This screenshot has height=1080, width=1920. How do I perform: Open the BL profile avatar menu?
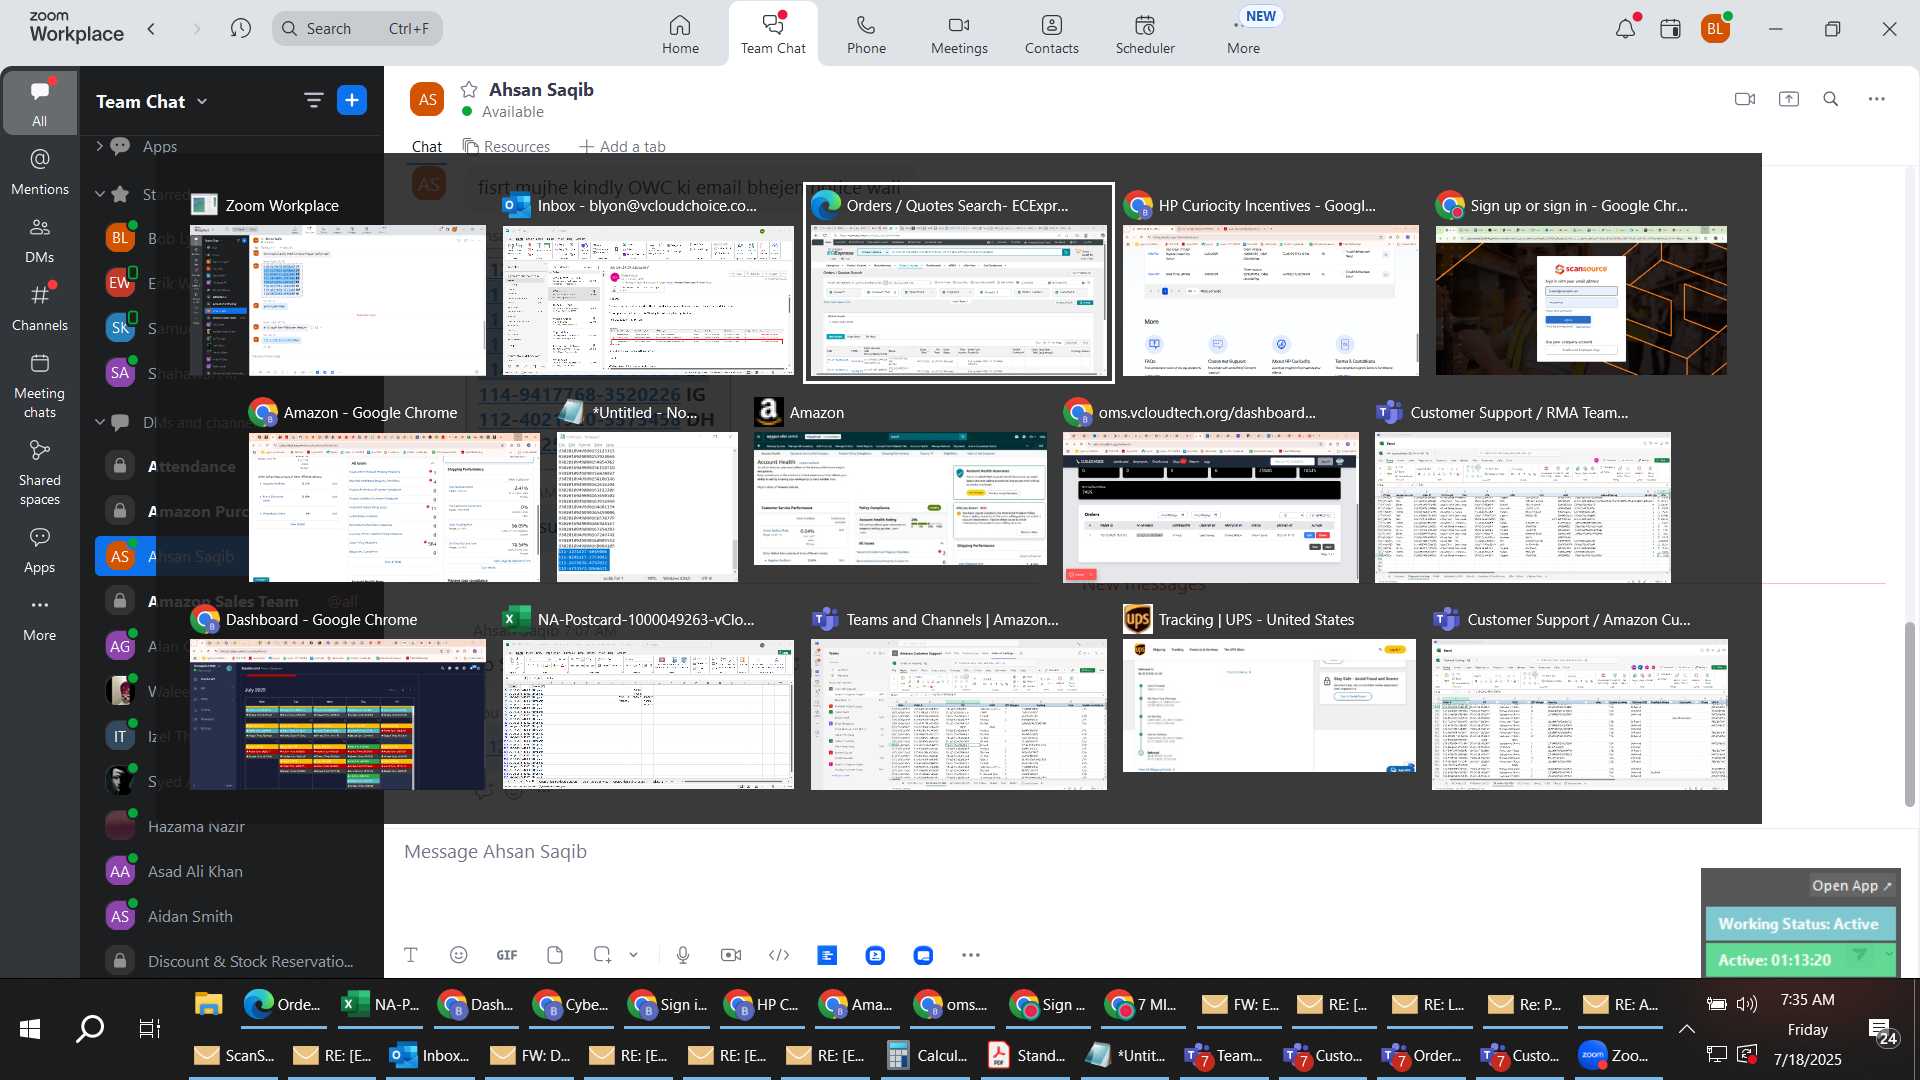click(1716, 29)
